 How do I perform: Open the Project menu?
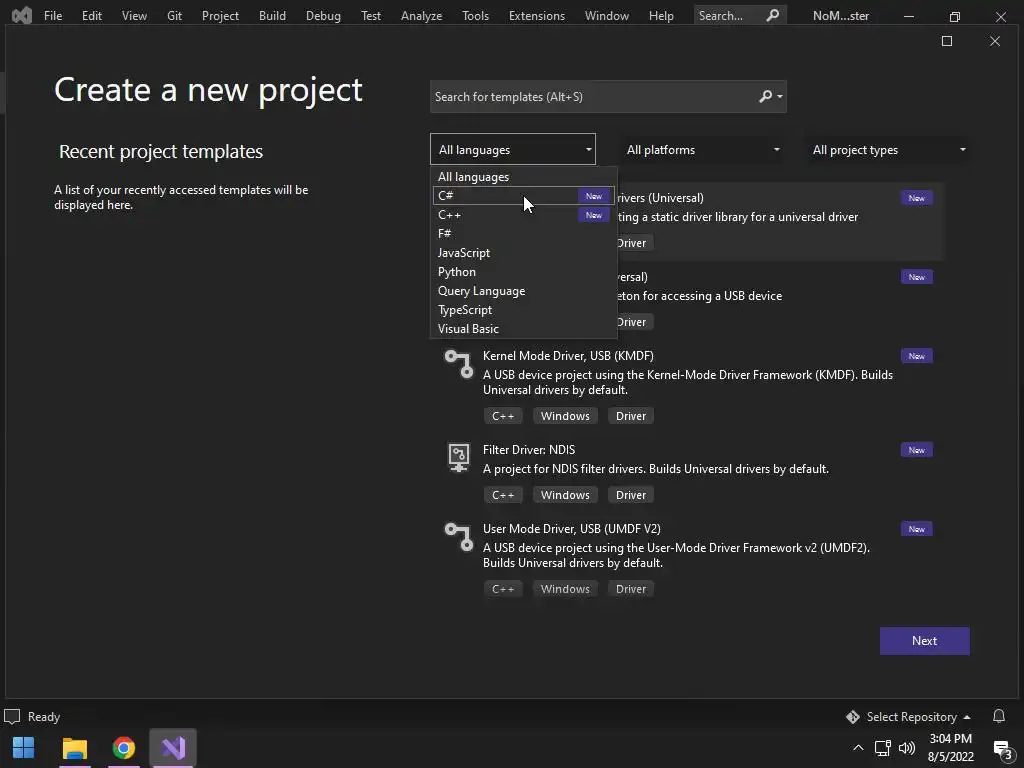click(220, 16)
